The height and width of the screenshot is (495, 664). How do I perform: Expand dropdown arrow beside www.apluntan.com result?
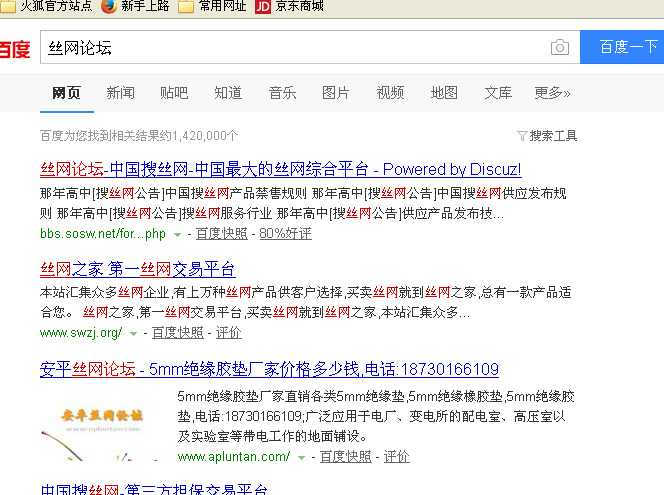click(302, 457)
